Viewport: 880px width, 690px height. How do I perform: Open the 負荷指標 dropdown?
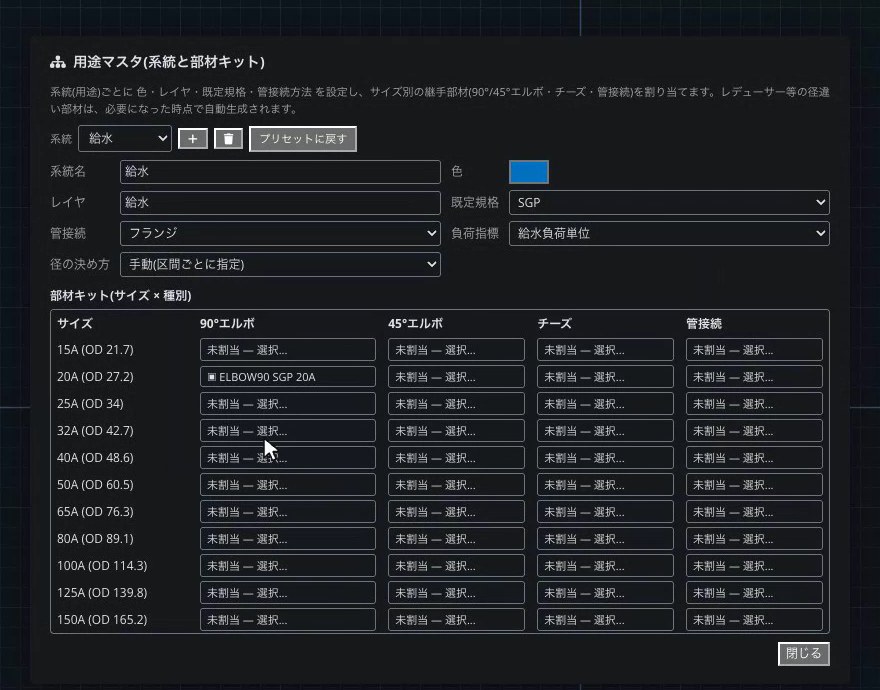[669, 234]
